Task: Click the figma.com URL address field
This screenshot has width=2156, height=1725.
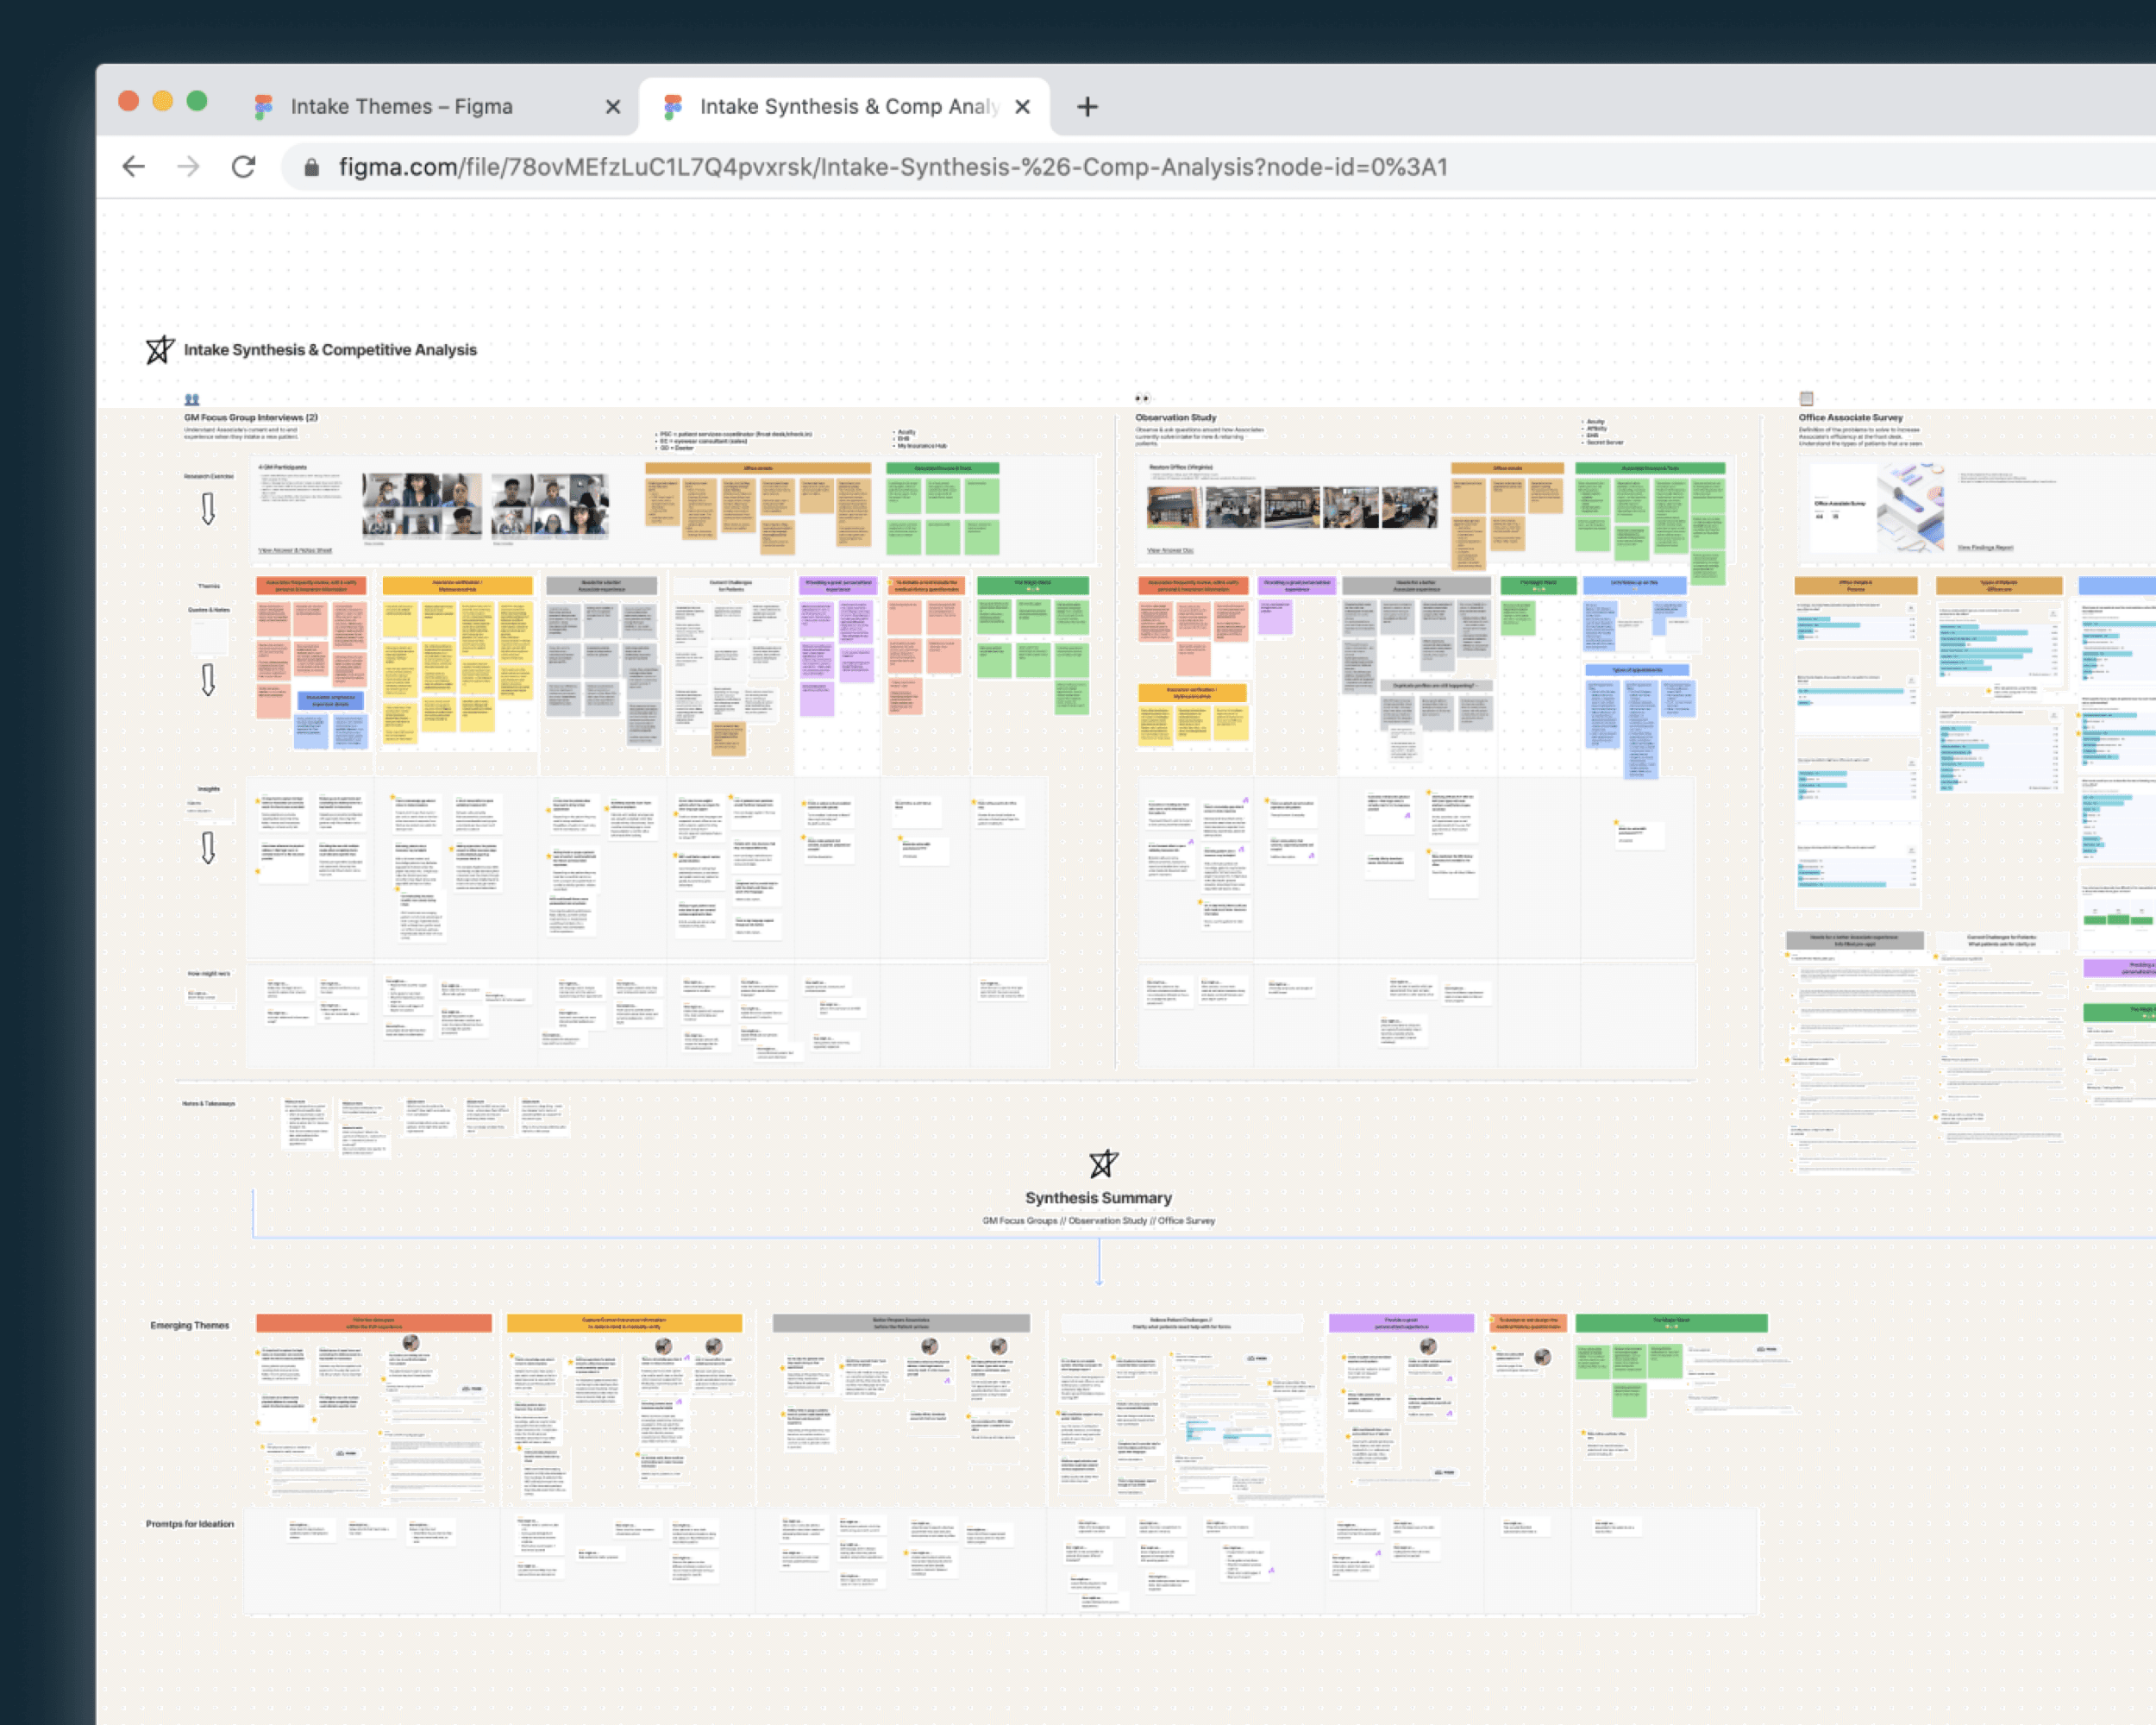Action: [x=892, y=168]
